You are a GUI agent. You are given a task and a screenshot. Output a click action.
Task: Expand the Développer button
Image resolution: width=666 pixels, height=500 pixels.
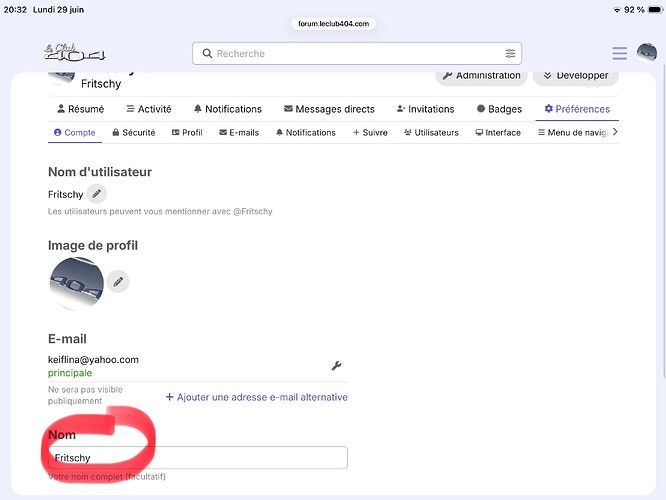(576, 76)
